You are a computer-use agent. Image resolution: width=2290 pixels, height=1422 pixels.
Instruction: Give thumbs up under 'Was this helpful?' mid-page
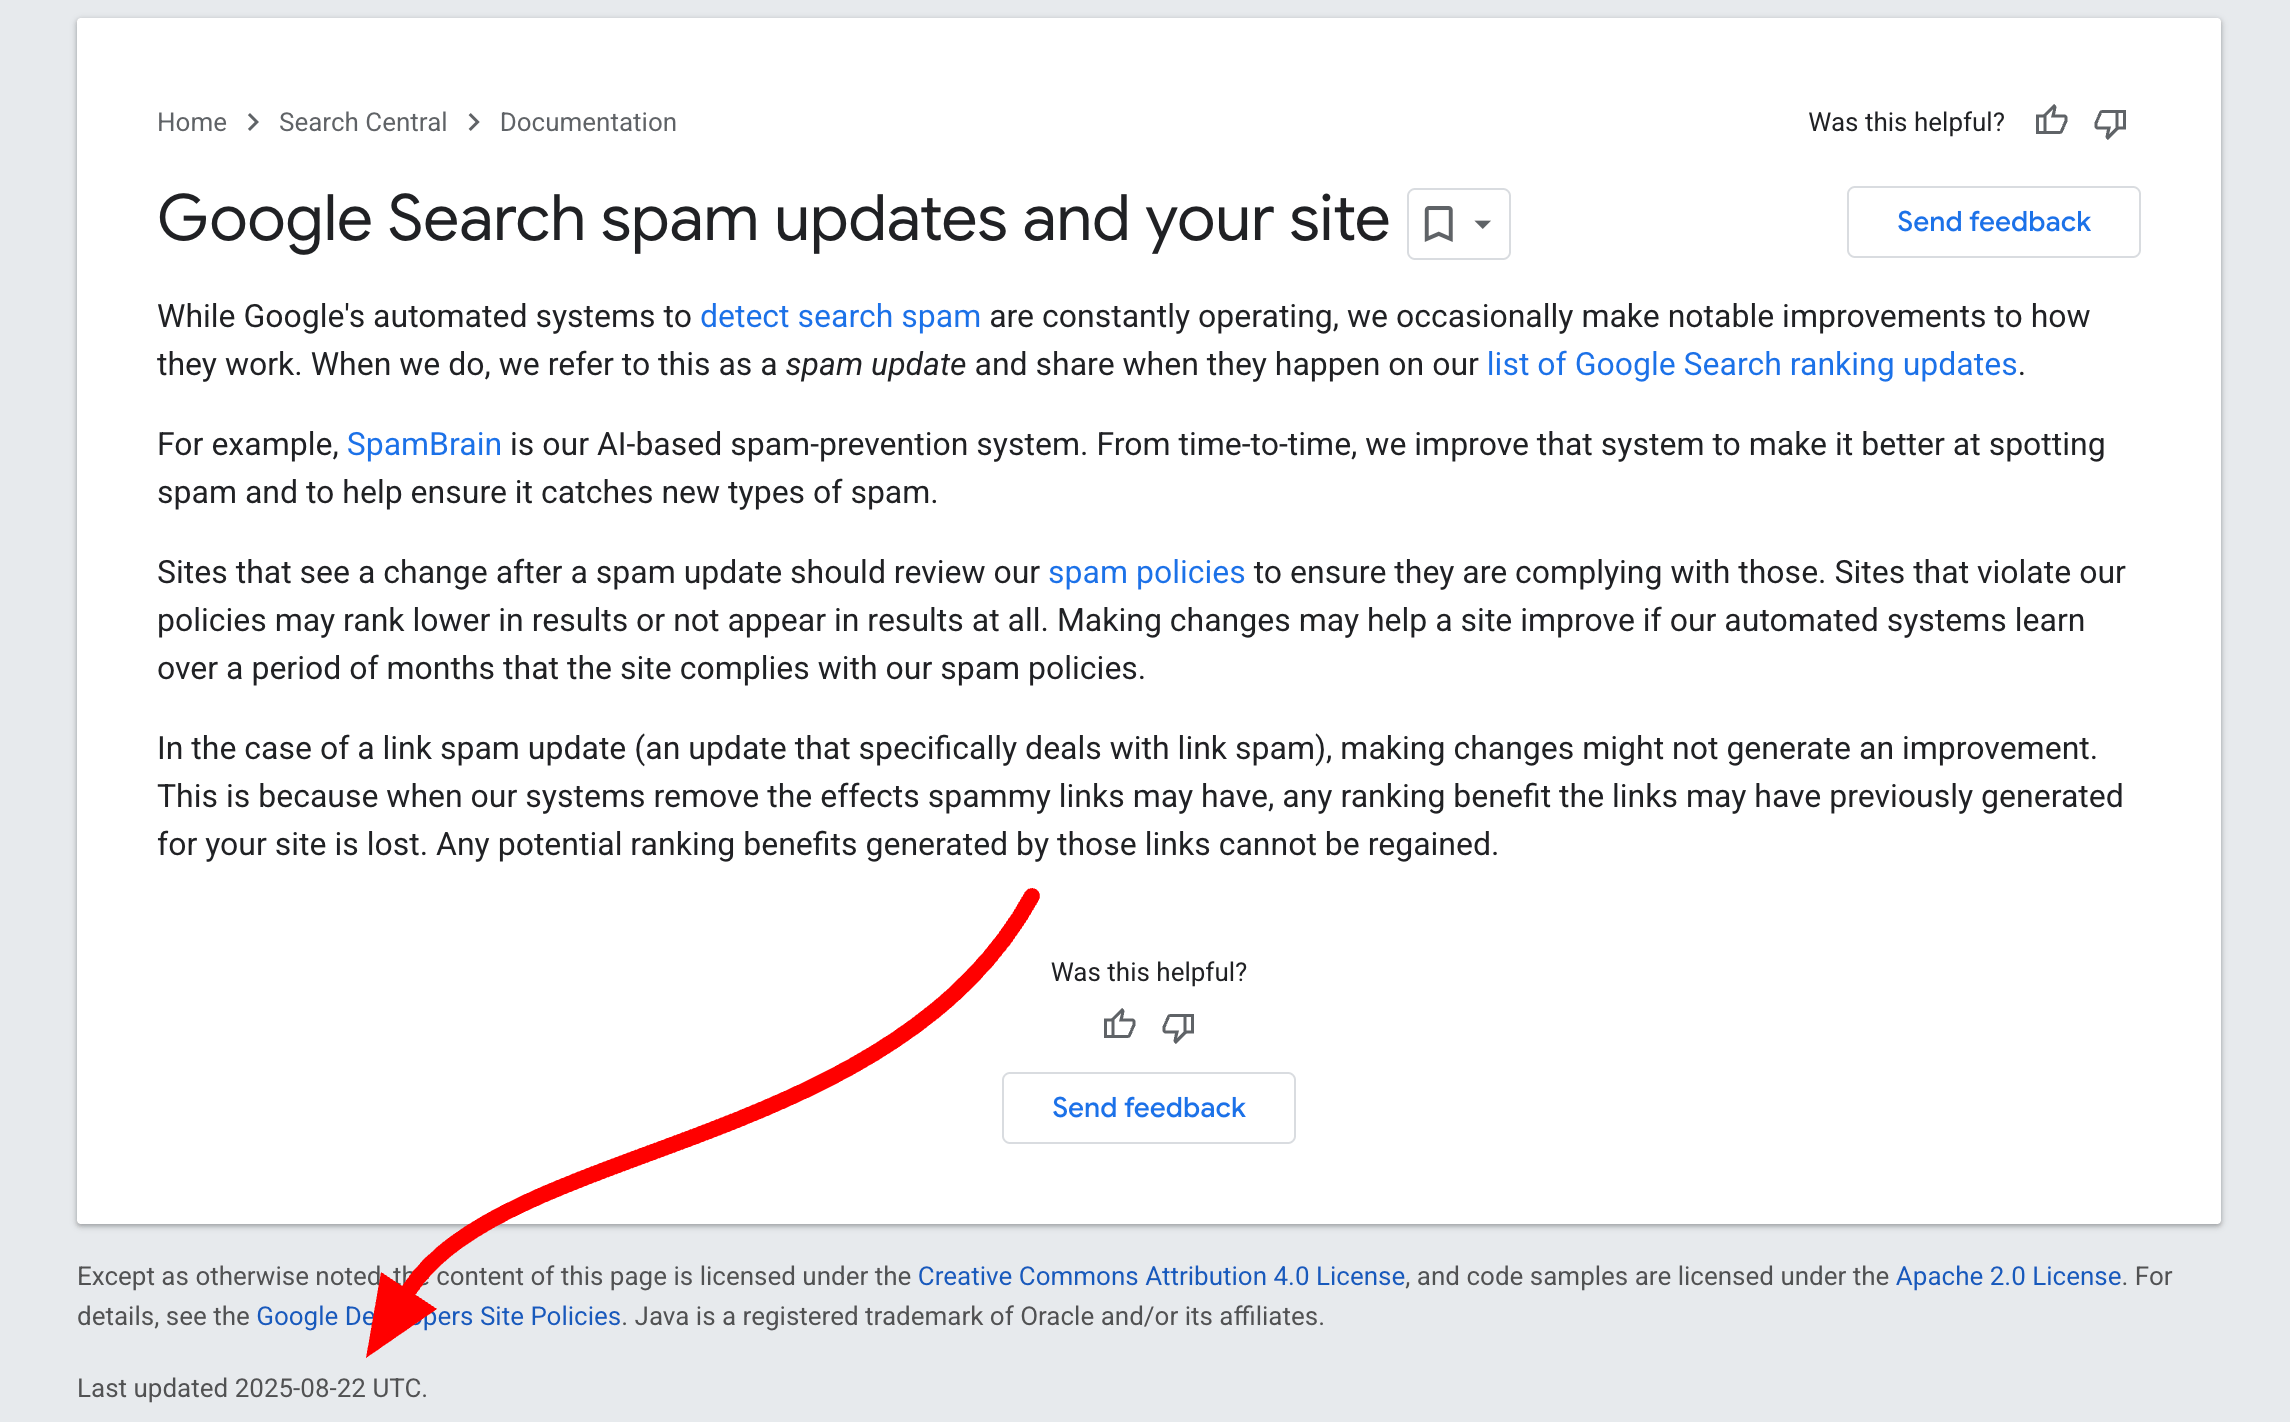pos(1119,1025)
